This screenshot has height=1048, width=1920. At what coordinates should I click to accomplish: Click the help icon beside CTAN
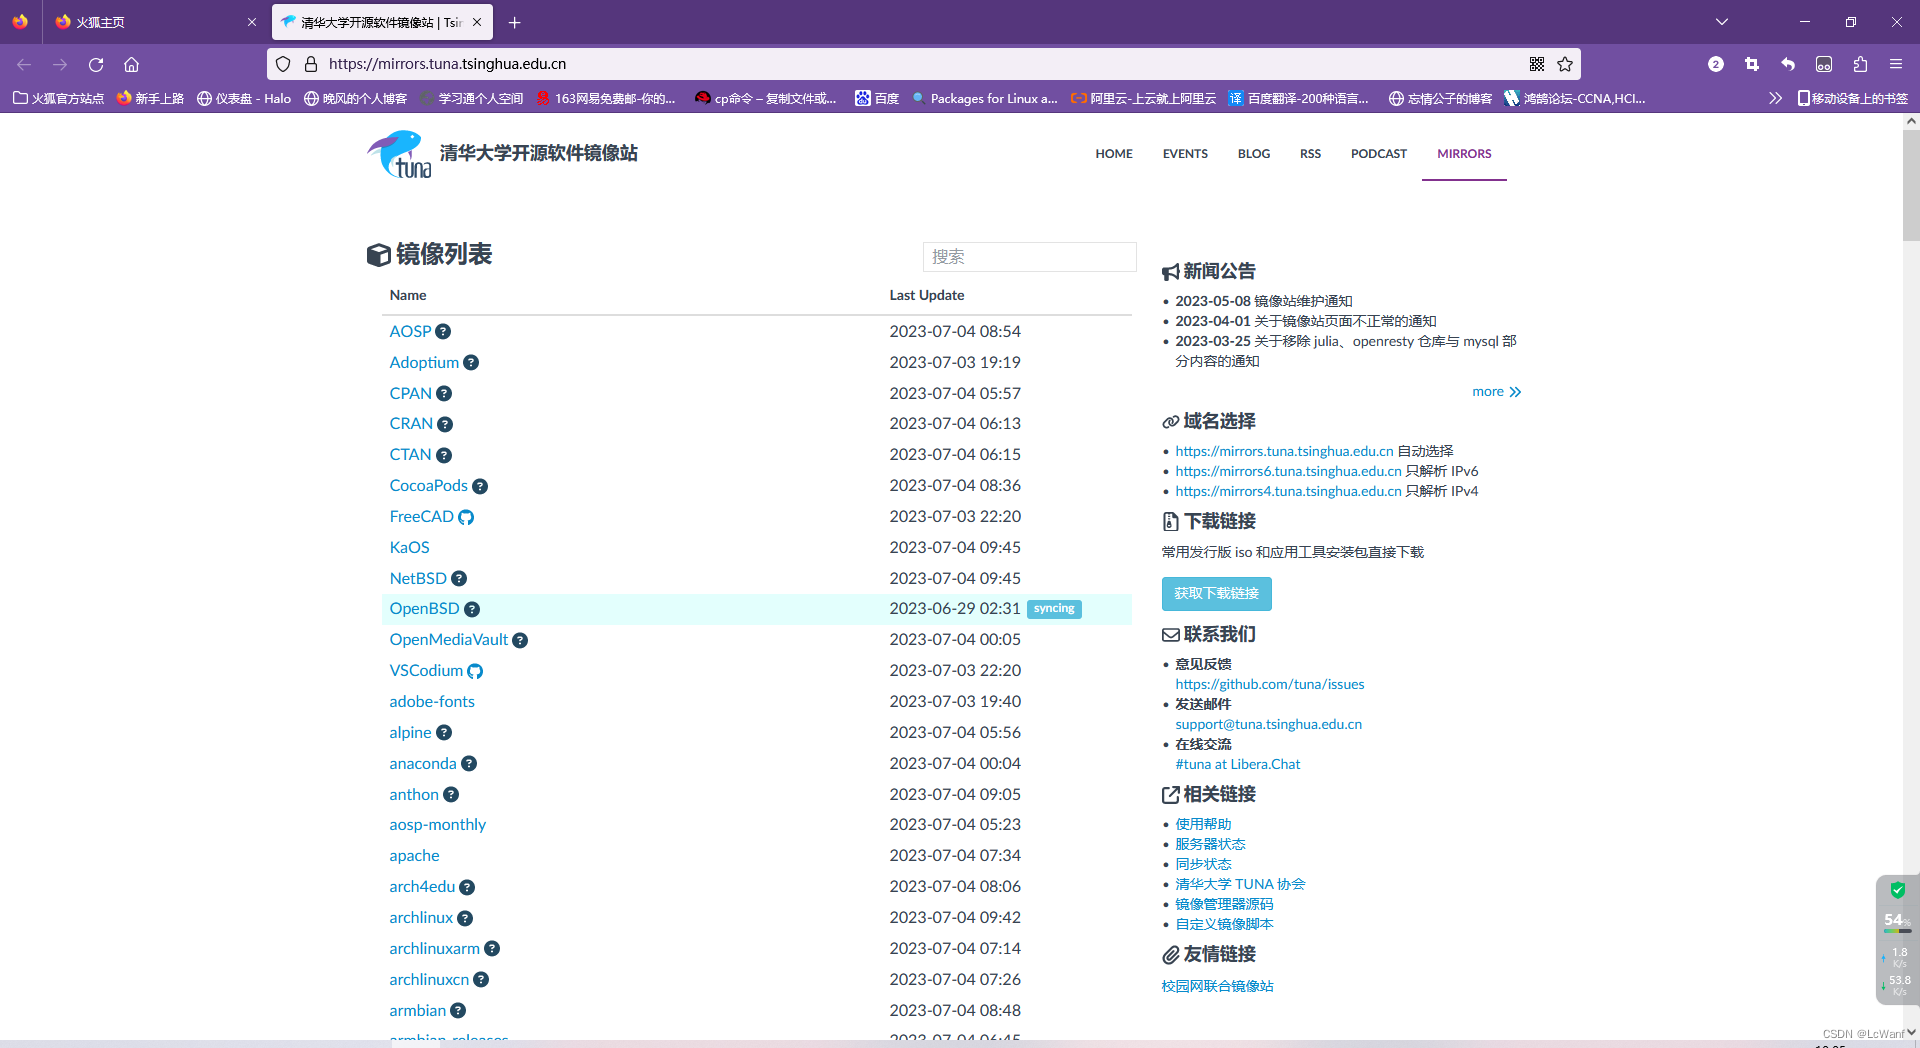(444, 455)
